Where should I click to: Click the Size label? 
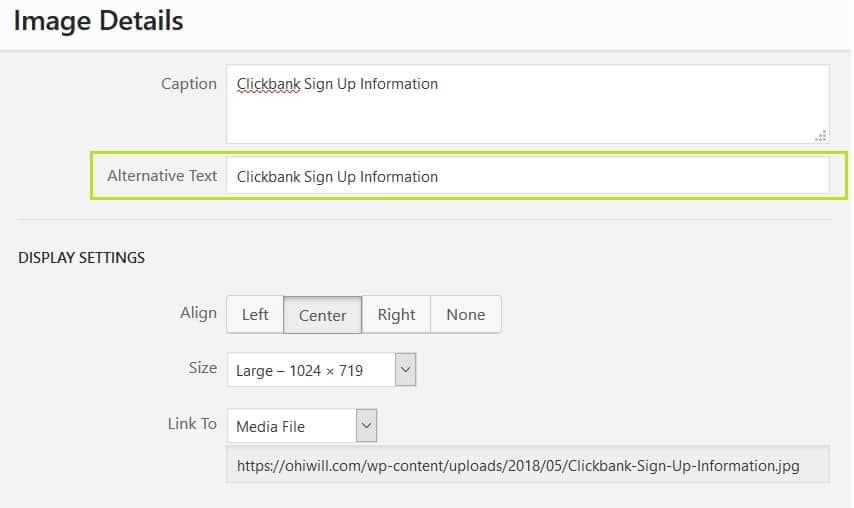click(x=203, y=368)
